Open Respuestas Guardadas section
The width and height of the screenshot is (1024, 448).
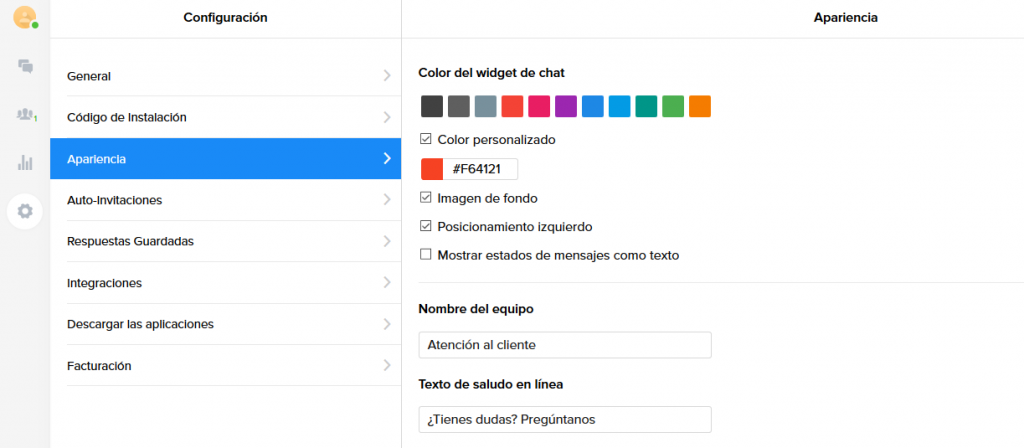pos(225,241)
